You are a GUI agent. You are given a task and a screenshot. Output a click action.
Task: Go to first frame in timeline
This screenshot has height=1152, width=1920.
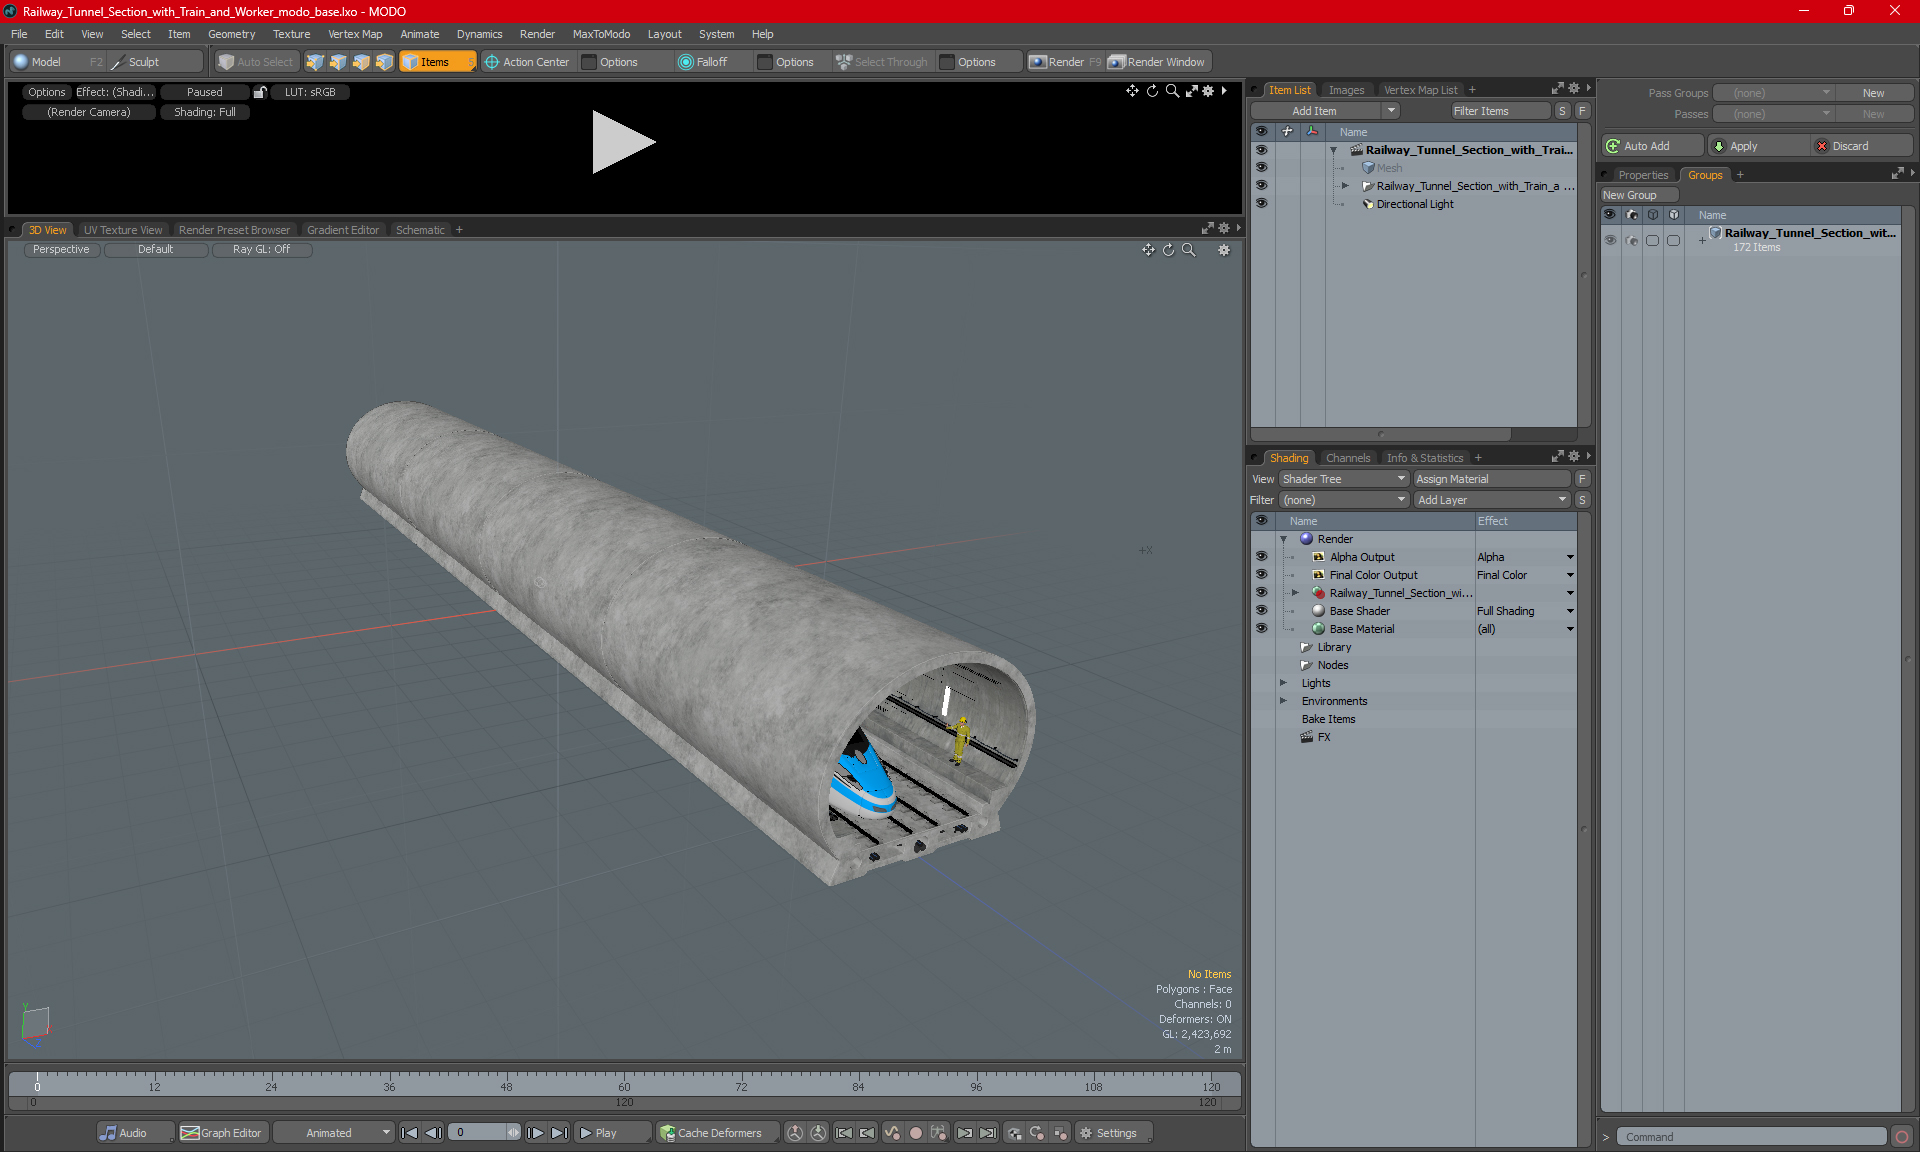click(409, 1133)
